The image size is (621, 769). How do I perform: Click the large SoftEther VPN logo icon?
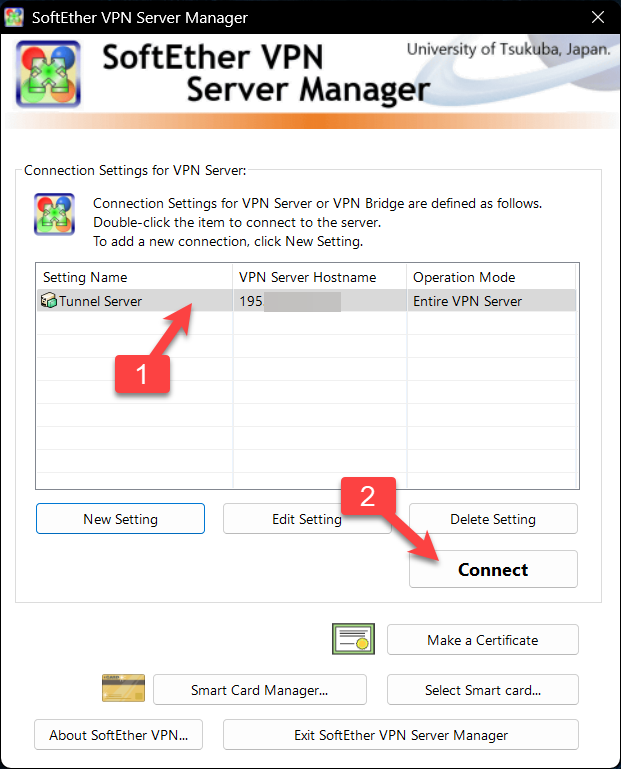48,74
